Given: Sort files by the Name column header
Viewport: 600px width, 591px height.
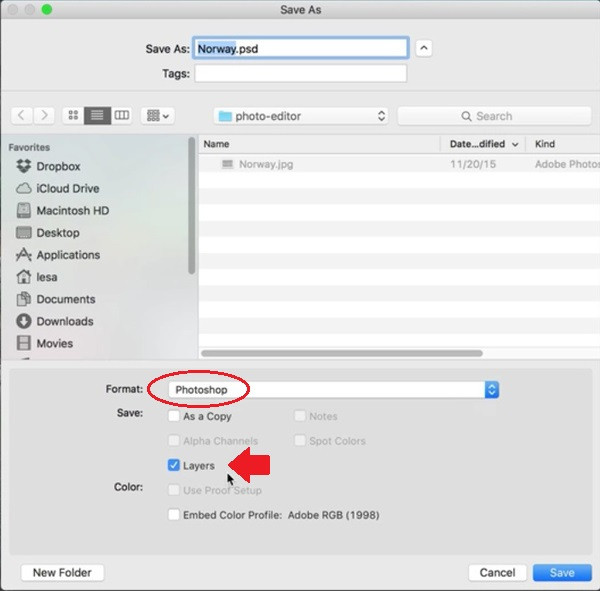Looking at the screenshot, I should pyautogui.click(x=320, y=144).
